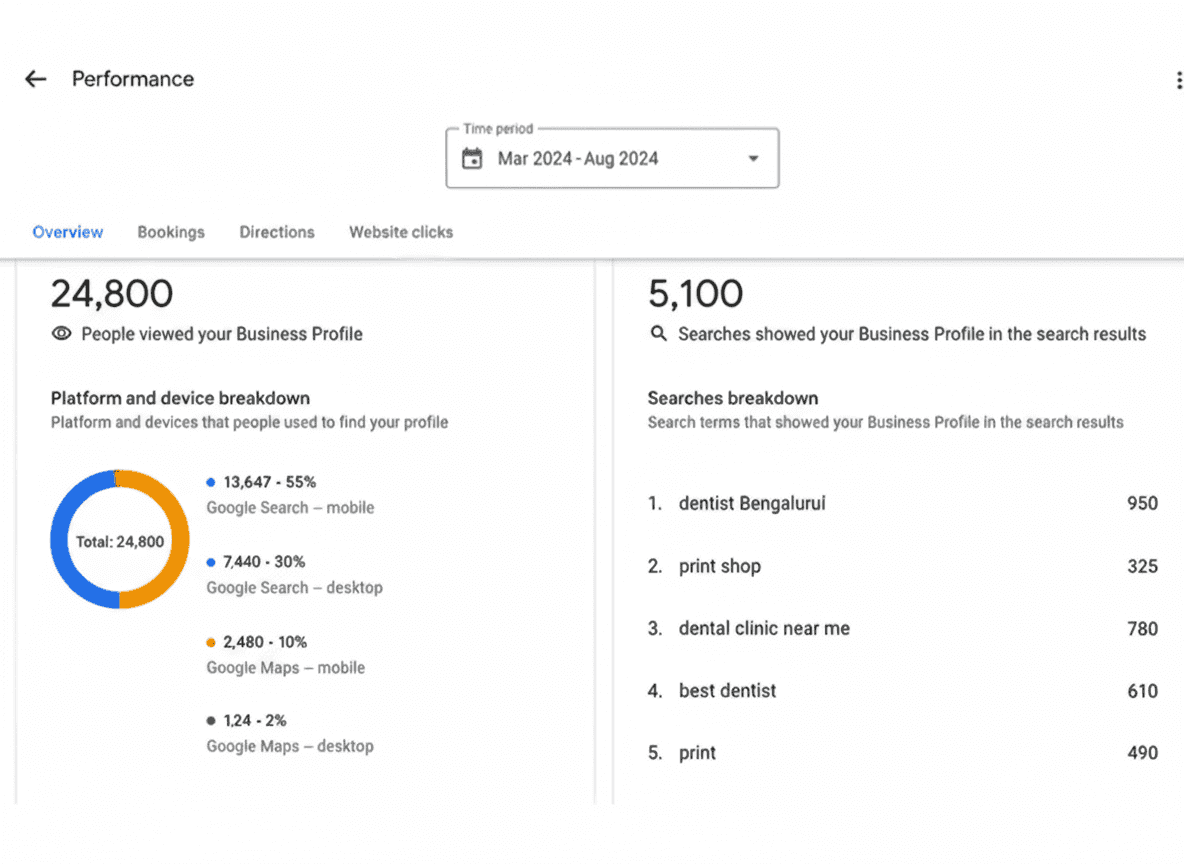Click the count 780 for dental clinic
1184x864 pixels.
pos(1142,628)
